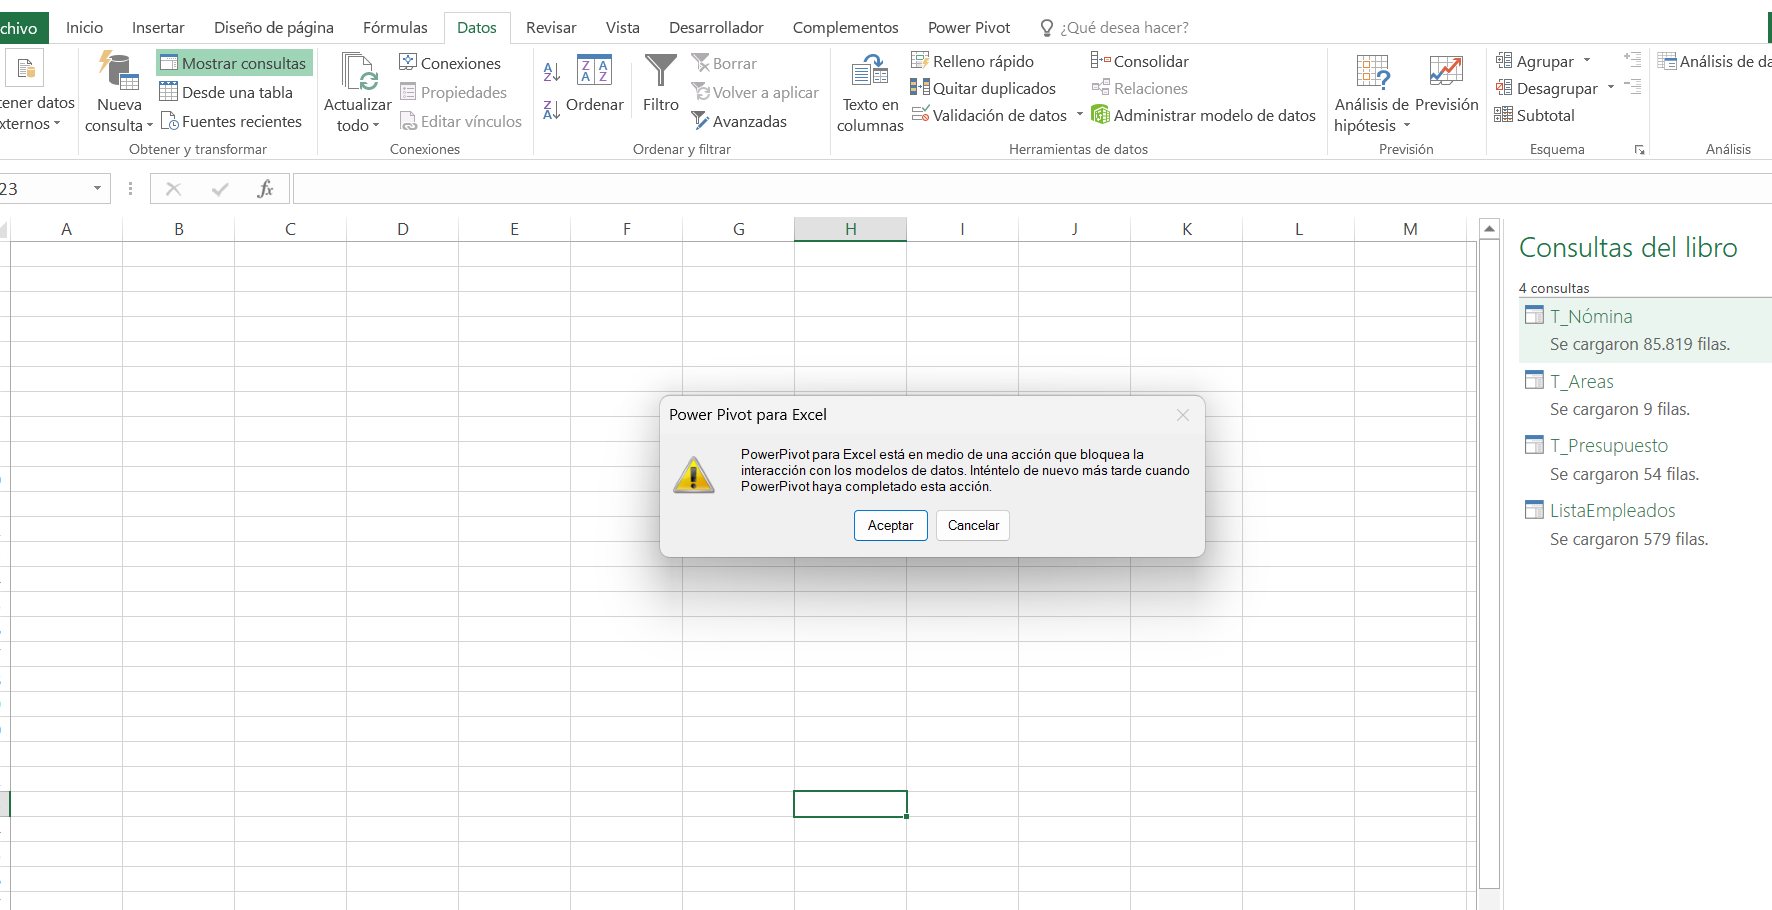Click the Filtro funnel icon

[x=660, y=72]
